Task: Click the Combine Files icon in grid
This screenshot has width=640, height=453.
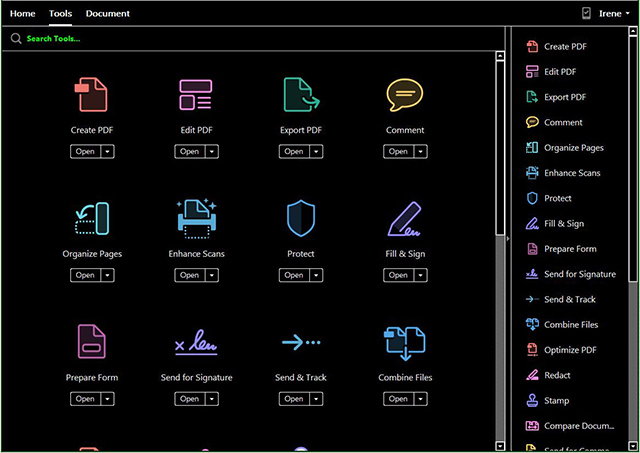Action: [x=405, y=343]
